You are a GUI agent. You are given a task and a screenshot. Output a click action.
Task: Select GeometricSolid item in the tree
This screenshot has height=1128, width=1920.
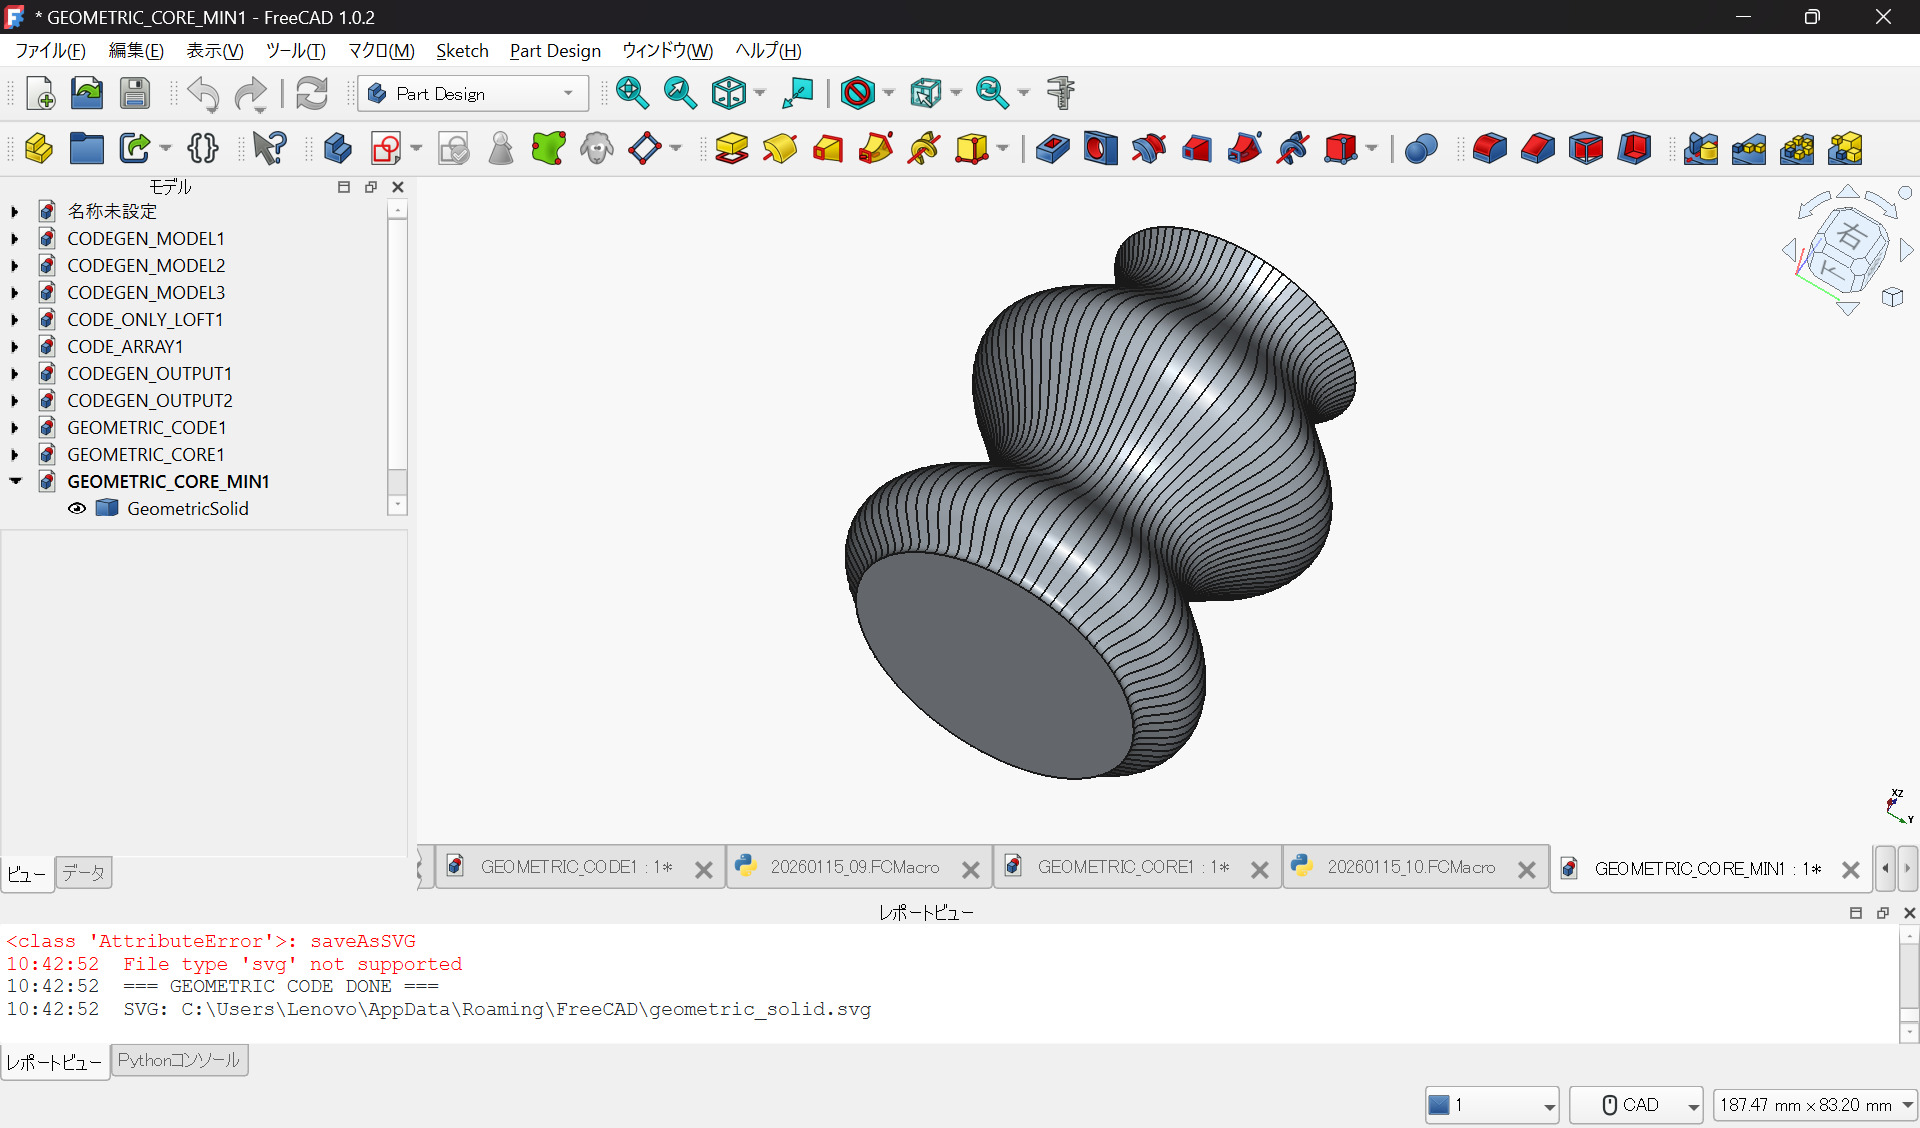pyautogui.click(x=188, y=508)
